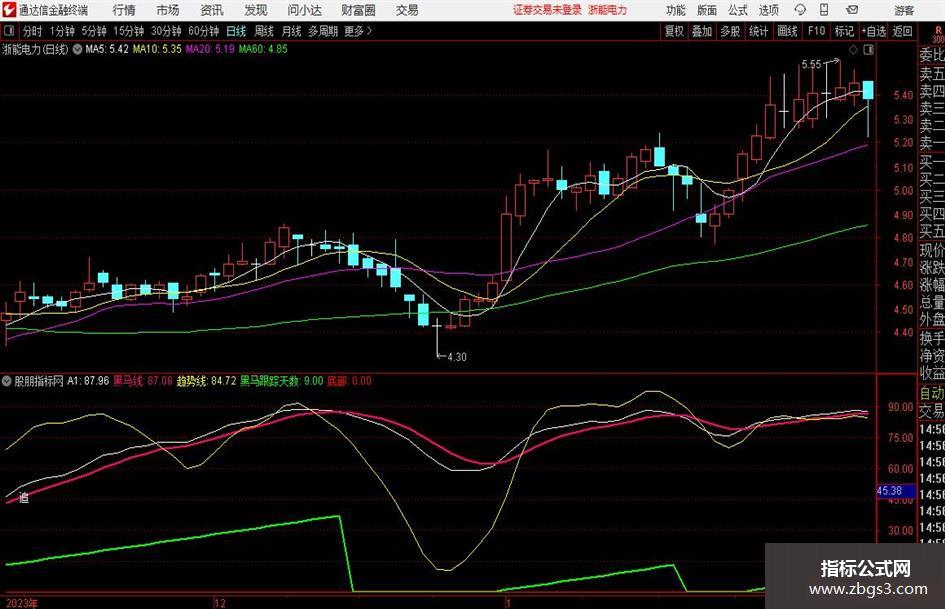The width and height of the screenshot is (945, 609).
Task: Click the MA5: 5.42 label
Action: click(107, 49)
